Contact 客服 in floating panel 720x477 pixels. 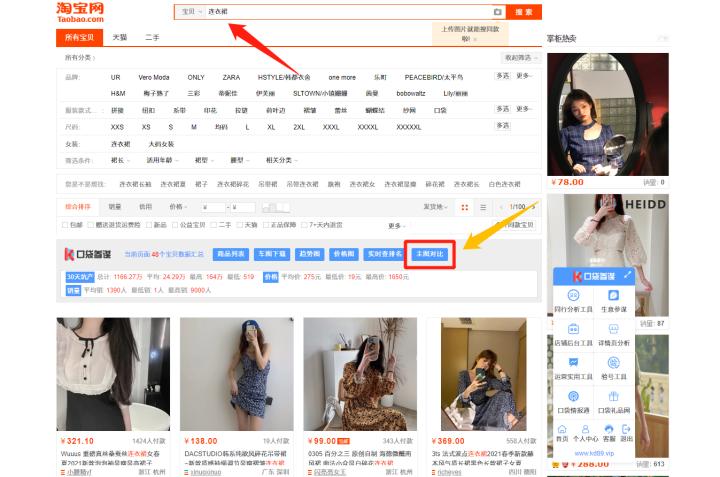pyautogui.click(x=609, y=433)
